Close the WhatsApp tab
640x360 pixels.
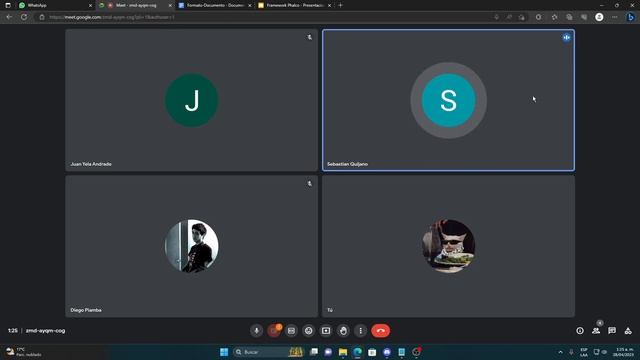pyautogui.click(x=90, y=5)
